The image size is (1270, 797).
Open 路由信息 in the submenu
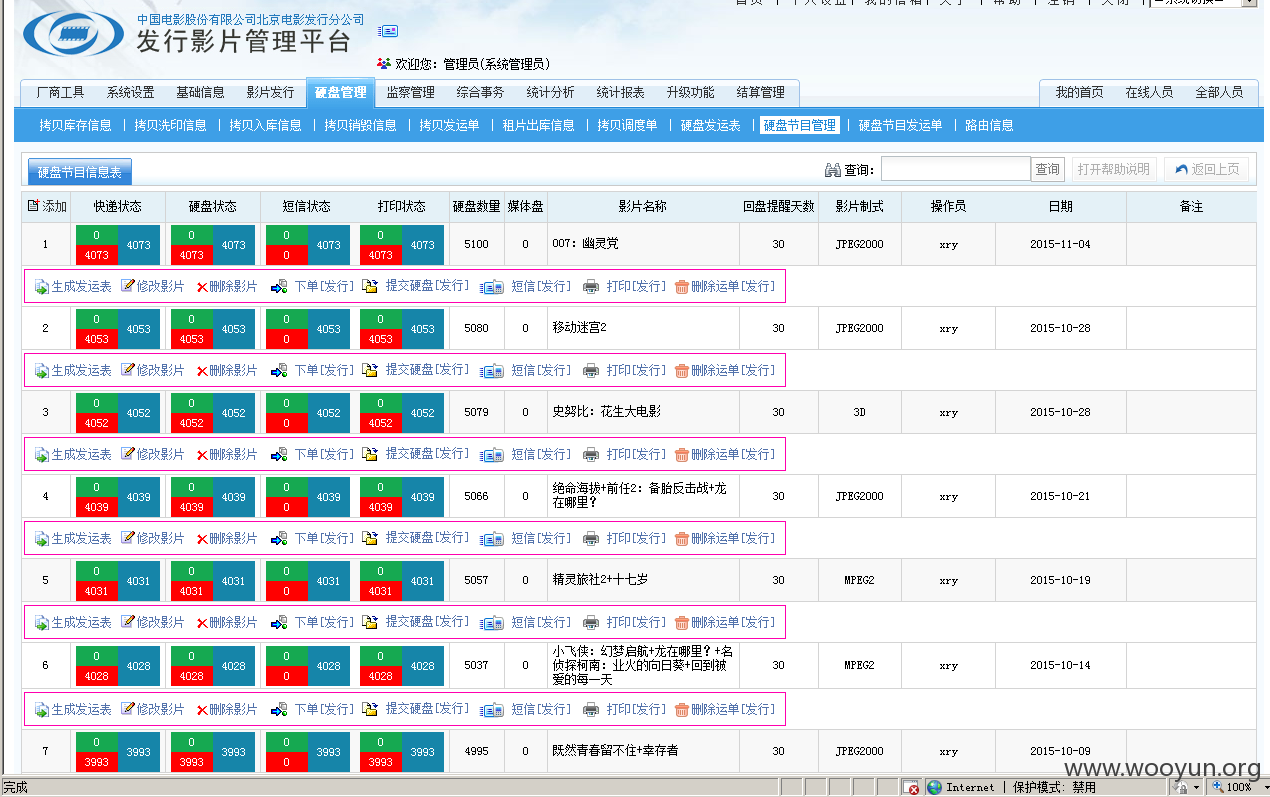click(x=989, y=126)
